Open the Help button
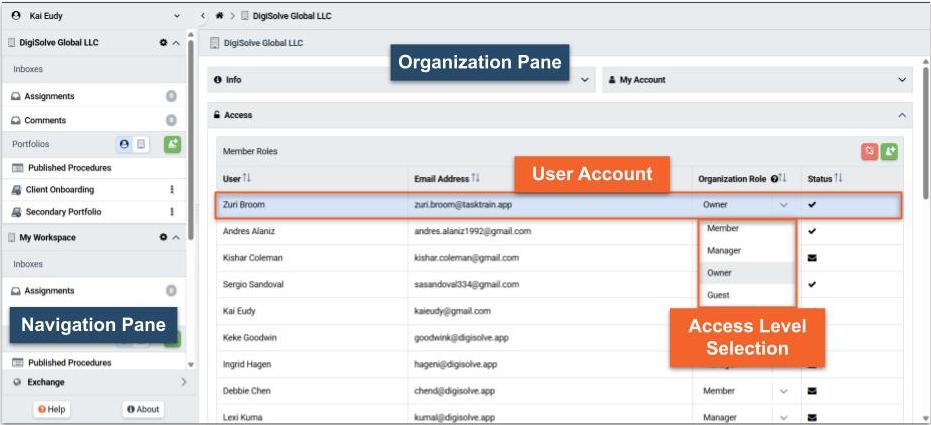 point(52,409)
